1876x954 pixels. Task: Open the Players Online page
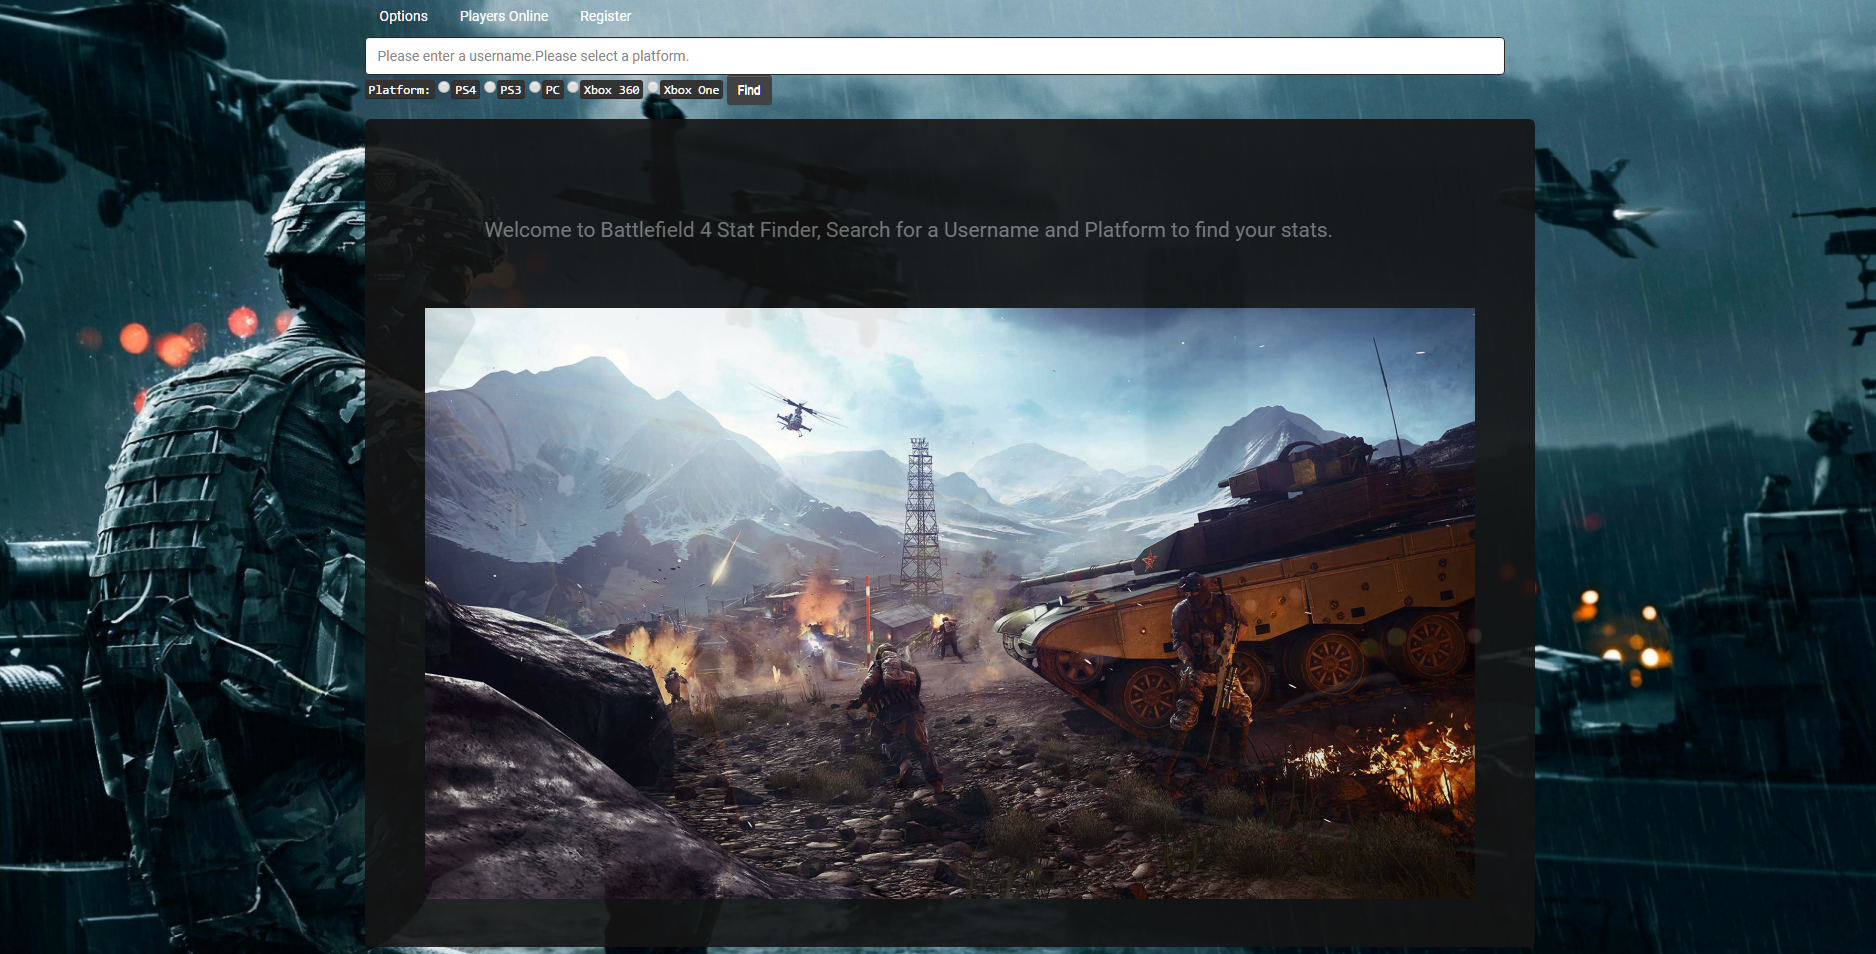point(503,16)
